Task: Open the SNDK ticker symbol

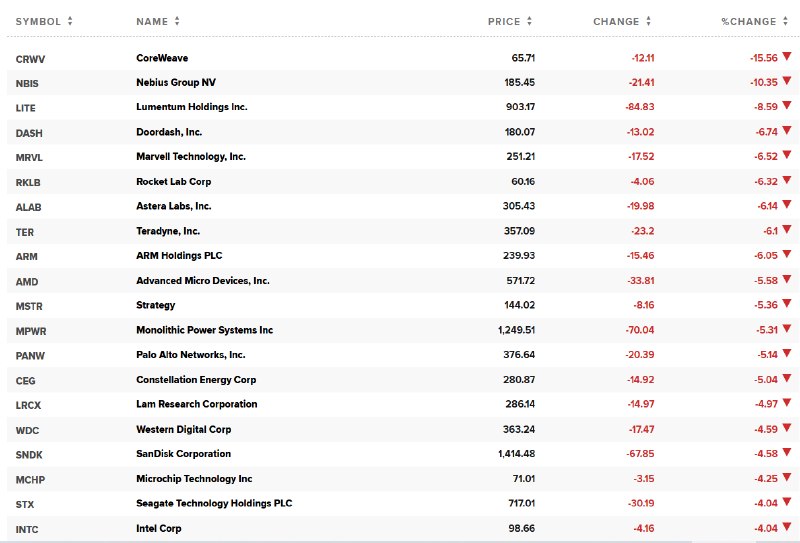Action: pos(29,455)
